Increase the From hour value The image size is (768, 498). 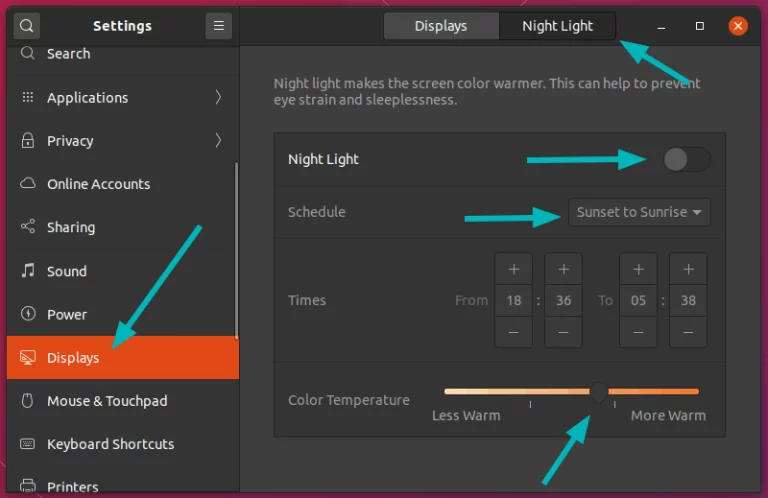tap(514, 269)
